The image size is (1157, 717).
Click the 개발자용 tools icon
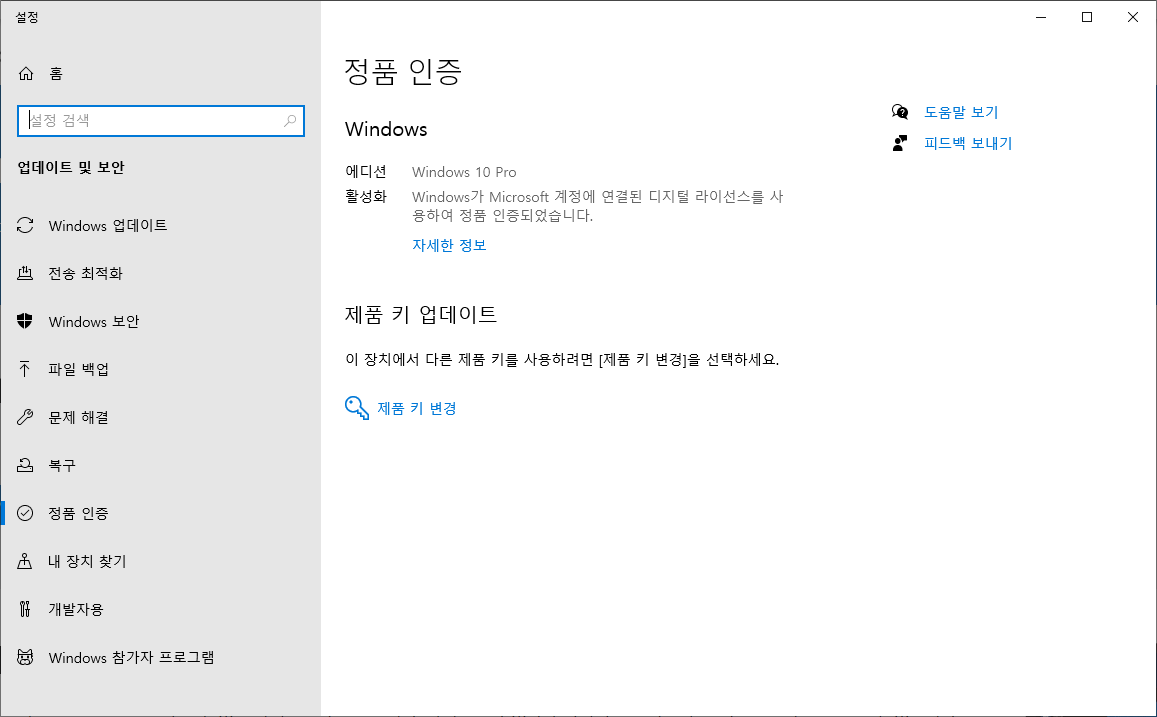tap(25, 609)
